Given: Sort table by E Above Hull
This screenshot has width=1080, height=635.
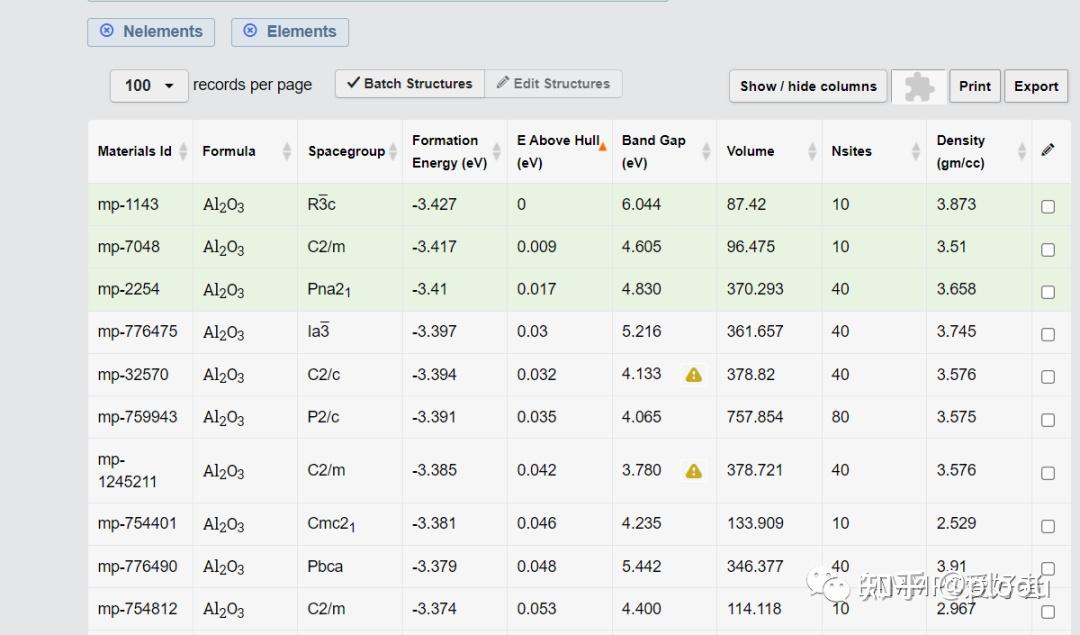Looking at the screenshot, I should click(x=560, y=151).
